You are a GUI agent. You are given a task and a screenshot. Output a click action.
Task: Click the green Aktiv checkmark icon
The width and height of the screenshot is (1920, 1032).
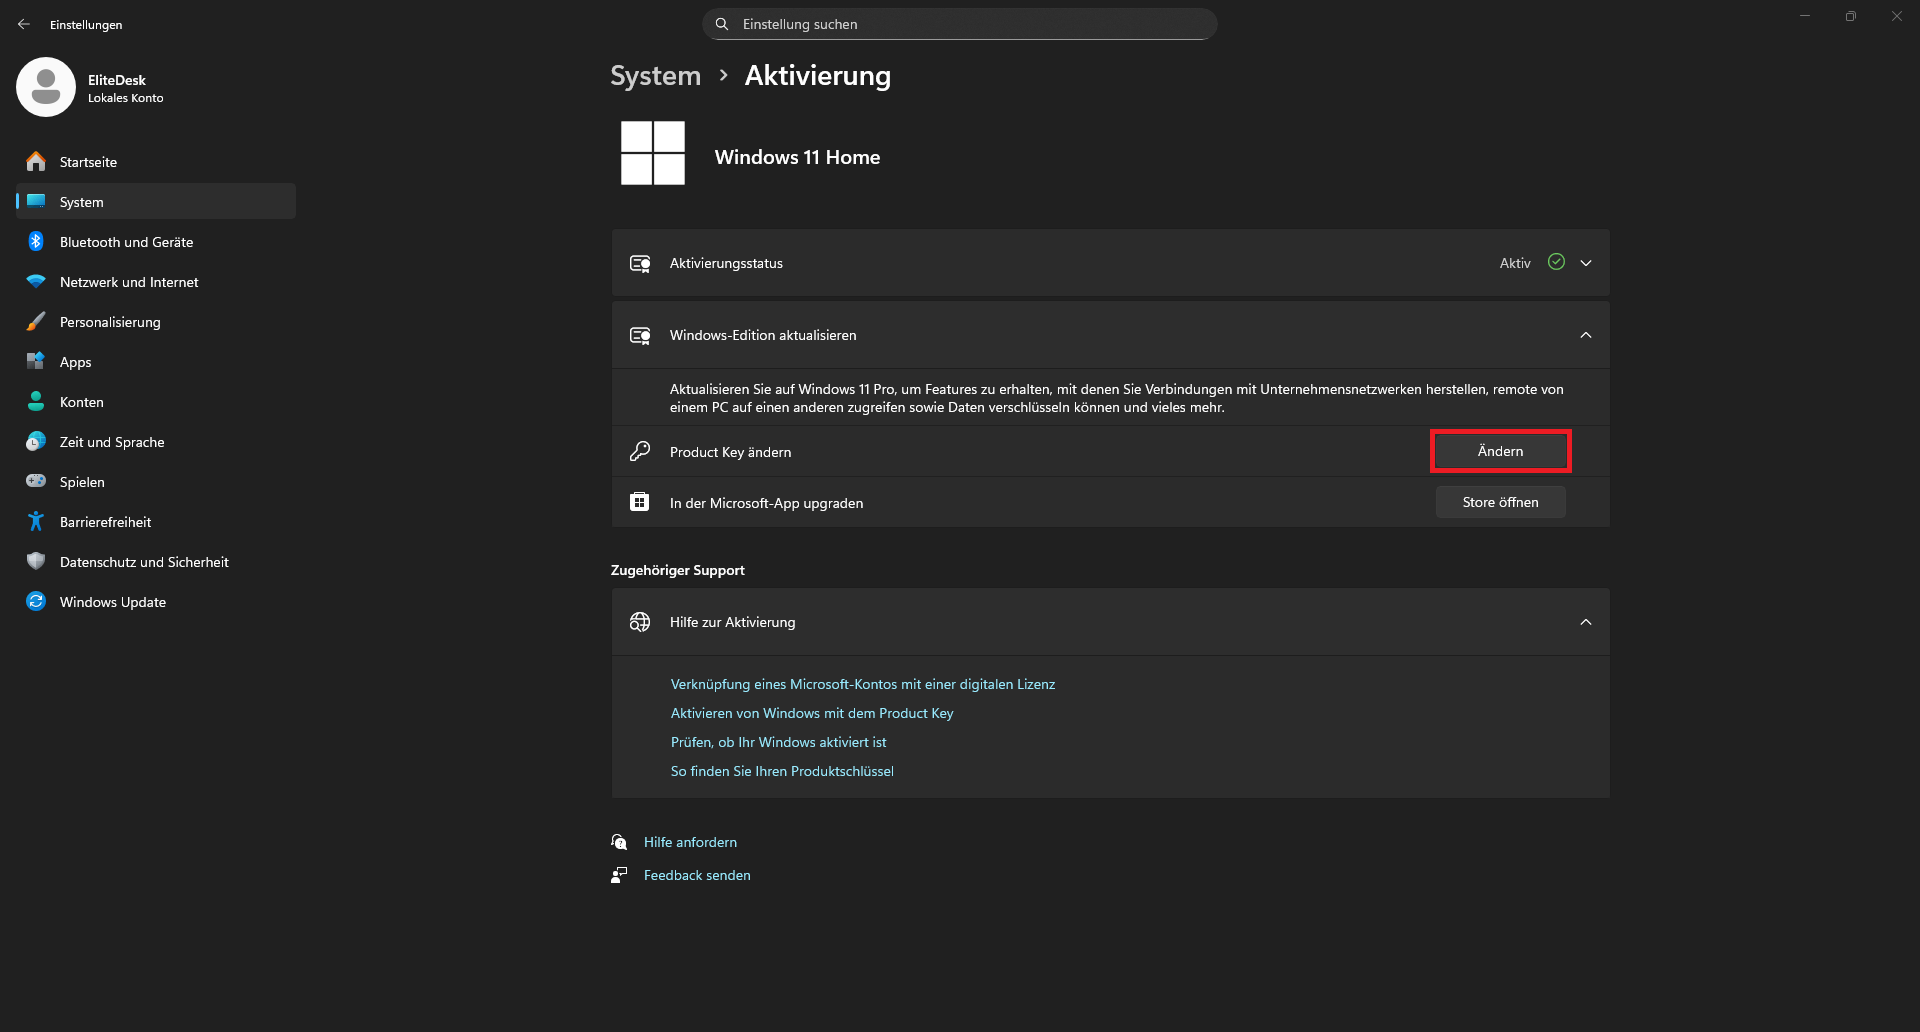[1556, 262]
